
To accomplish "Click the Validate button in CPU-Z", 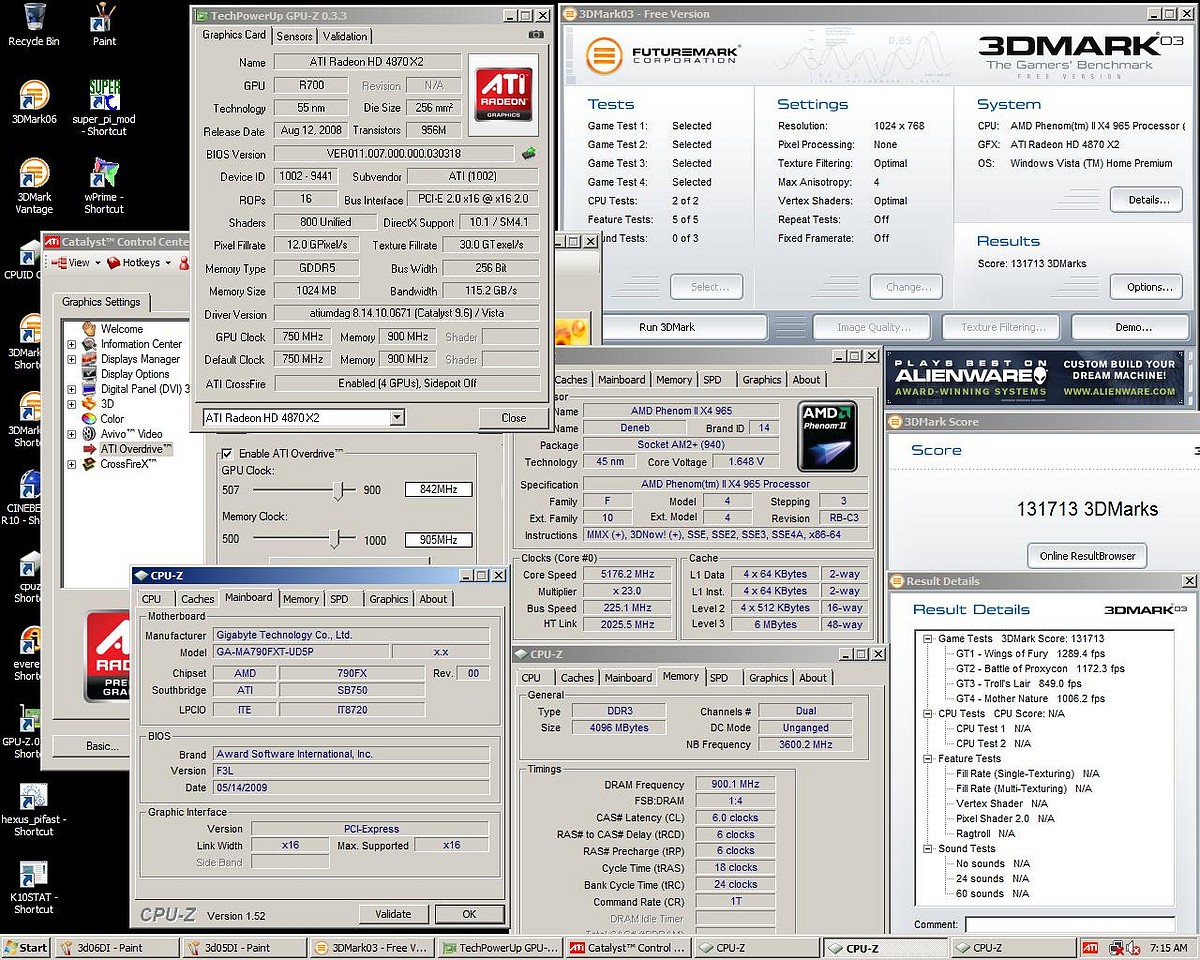I will click(x=393, y=913).
